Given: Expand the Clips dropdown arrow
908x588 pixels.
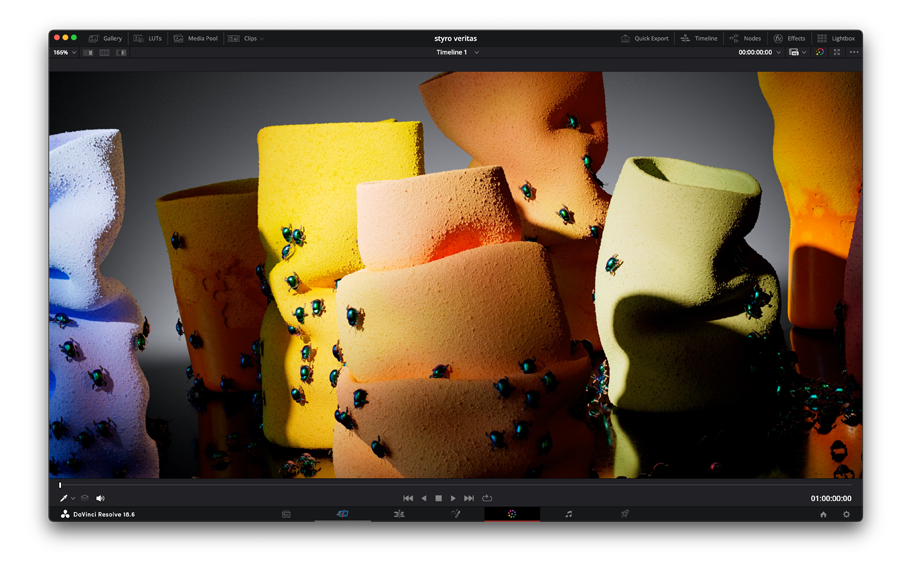Looking at the screenshot, I should pyautogui.click(x=262, y=38).
